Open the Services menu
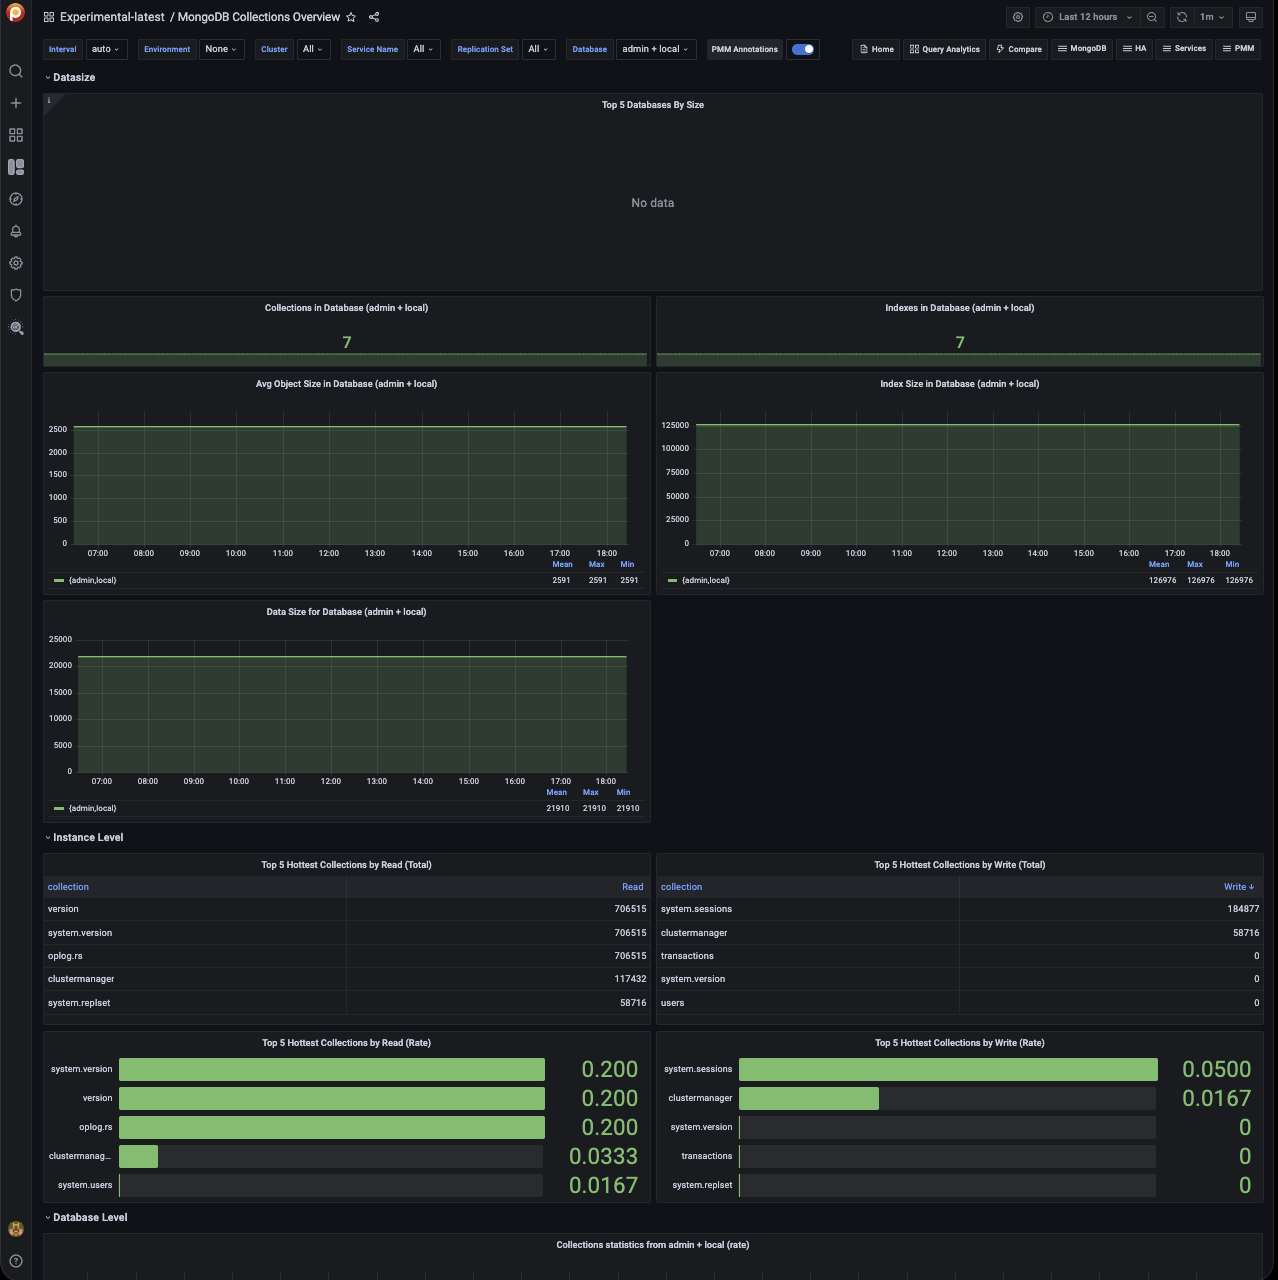1278x1280 pixels. point(1184,49)
